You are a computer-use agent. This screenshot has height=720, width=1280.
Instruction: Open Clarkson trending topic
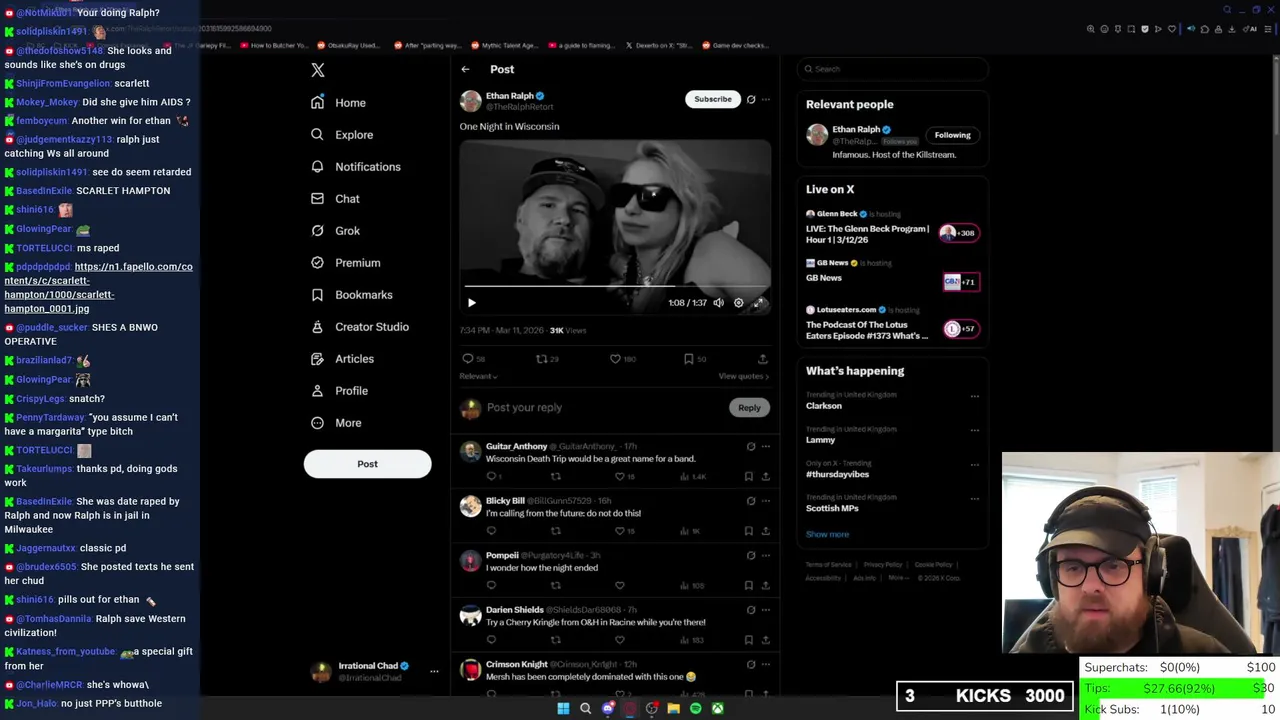[x=824, y=406]
